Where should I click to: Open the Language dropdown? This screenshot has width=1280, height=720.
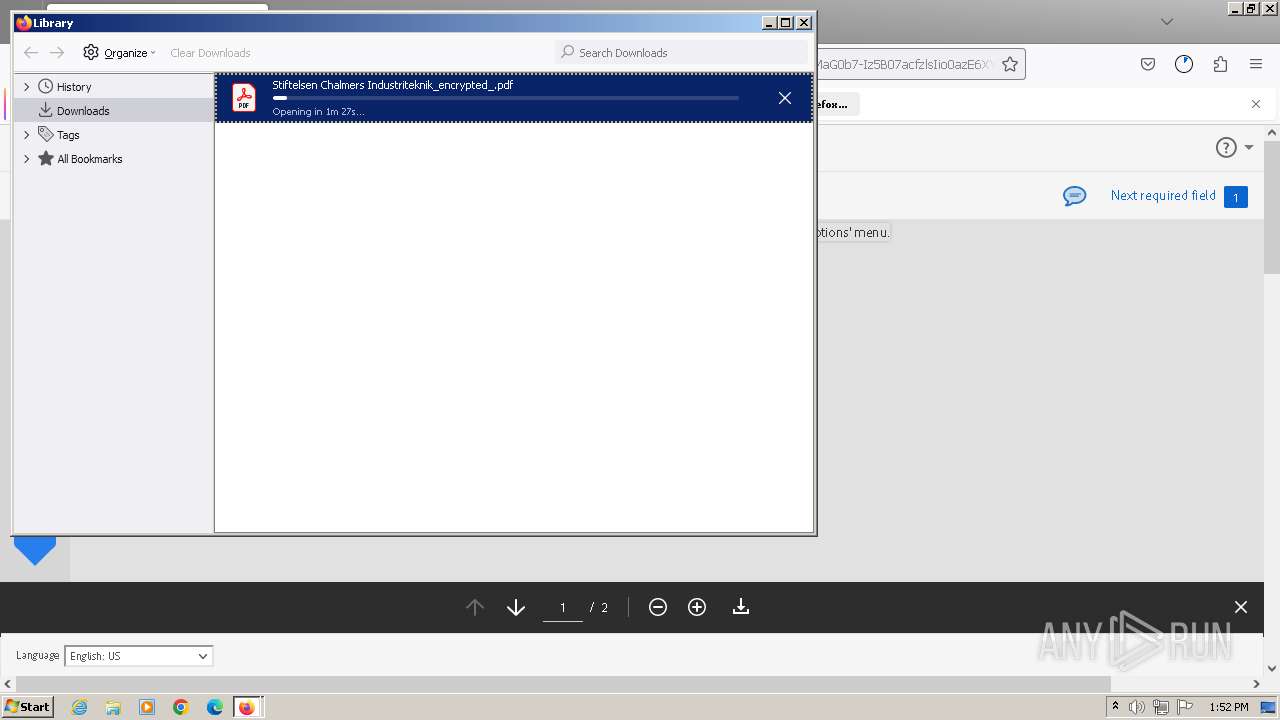(x=139, y=656)
